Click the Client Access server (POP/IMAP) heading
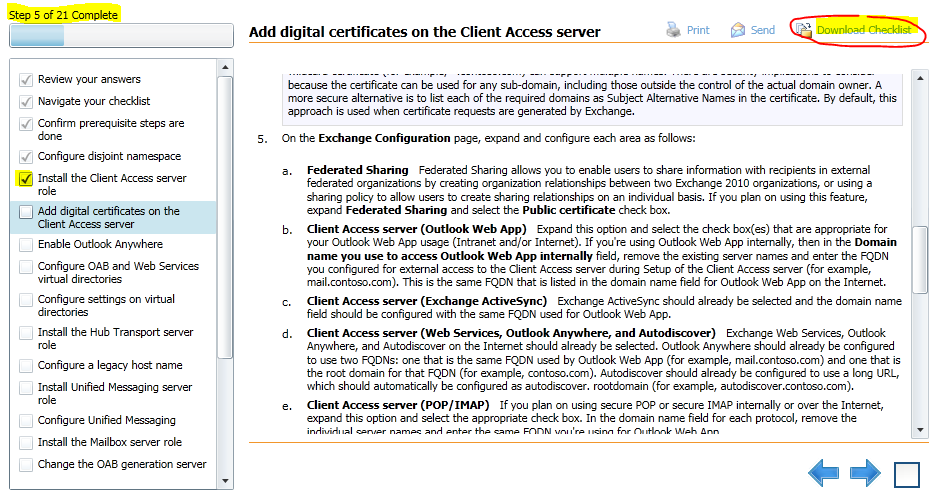The image size is (943, 496). tap(398, 405)
